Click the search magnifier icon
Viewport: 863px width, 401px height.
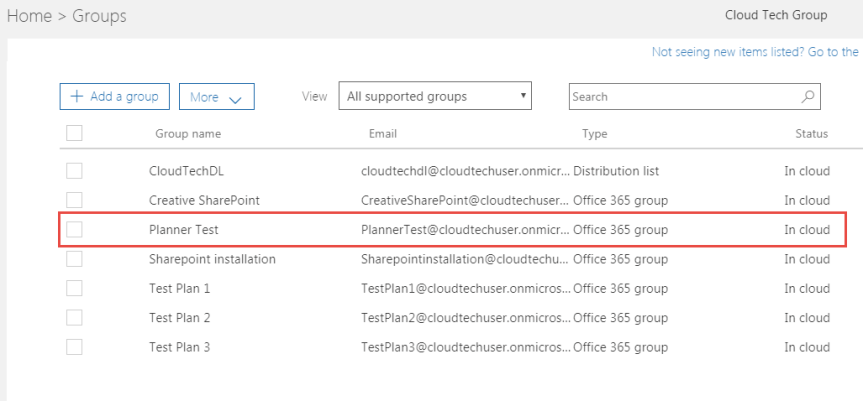tap(808, 97)
